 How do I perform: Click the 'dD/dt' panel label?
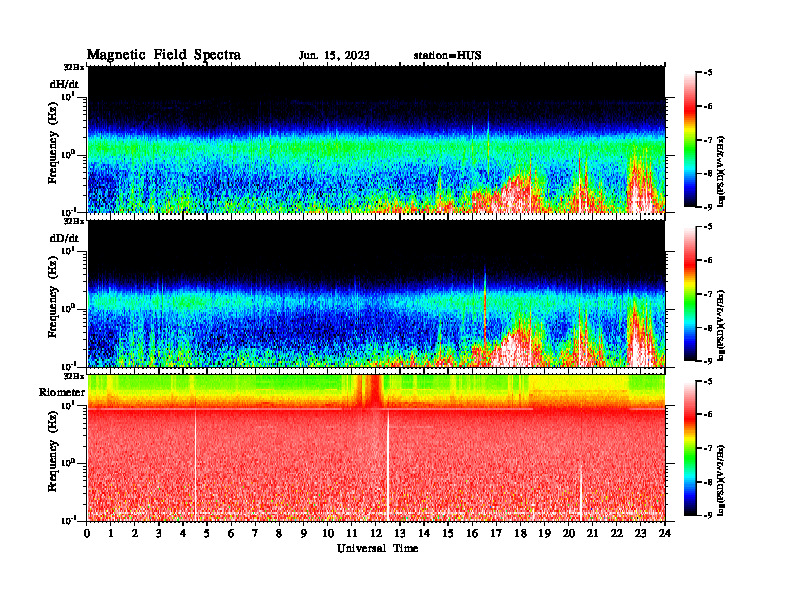coord(64,238)
